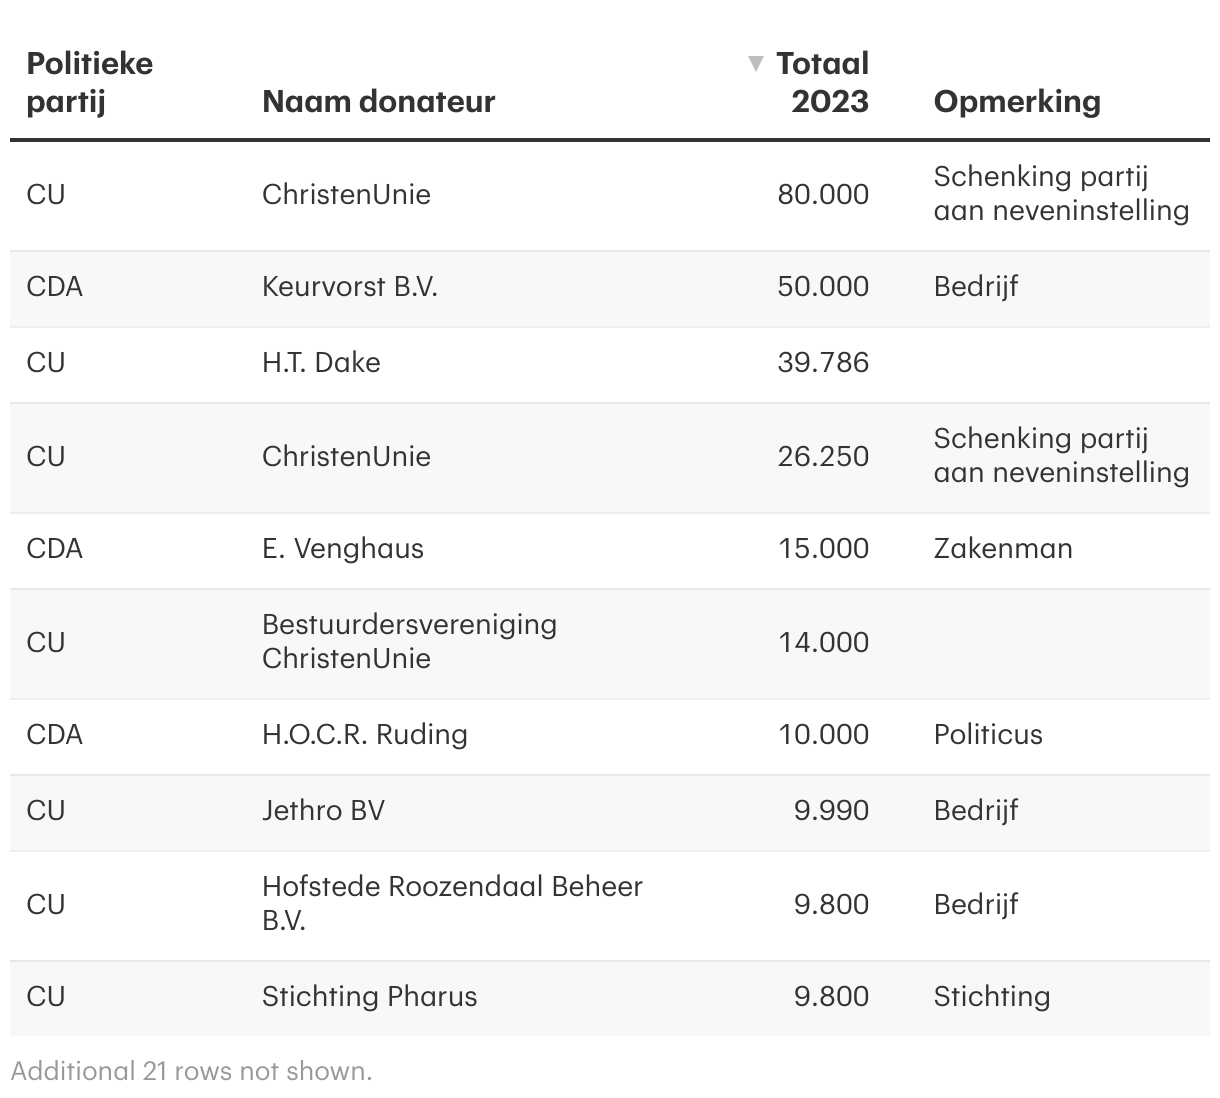Click the Naam donateur column header
1220x1098 pixels.
378,101
